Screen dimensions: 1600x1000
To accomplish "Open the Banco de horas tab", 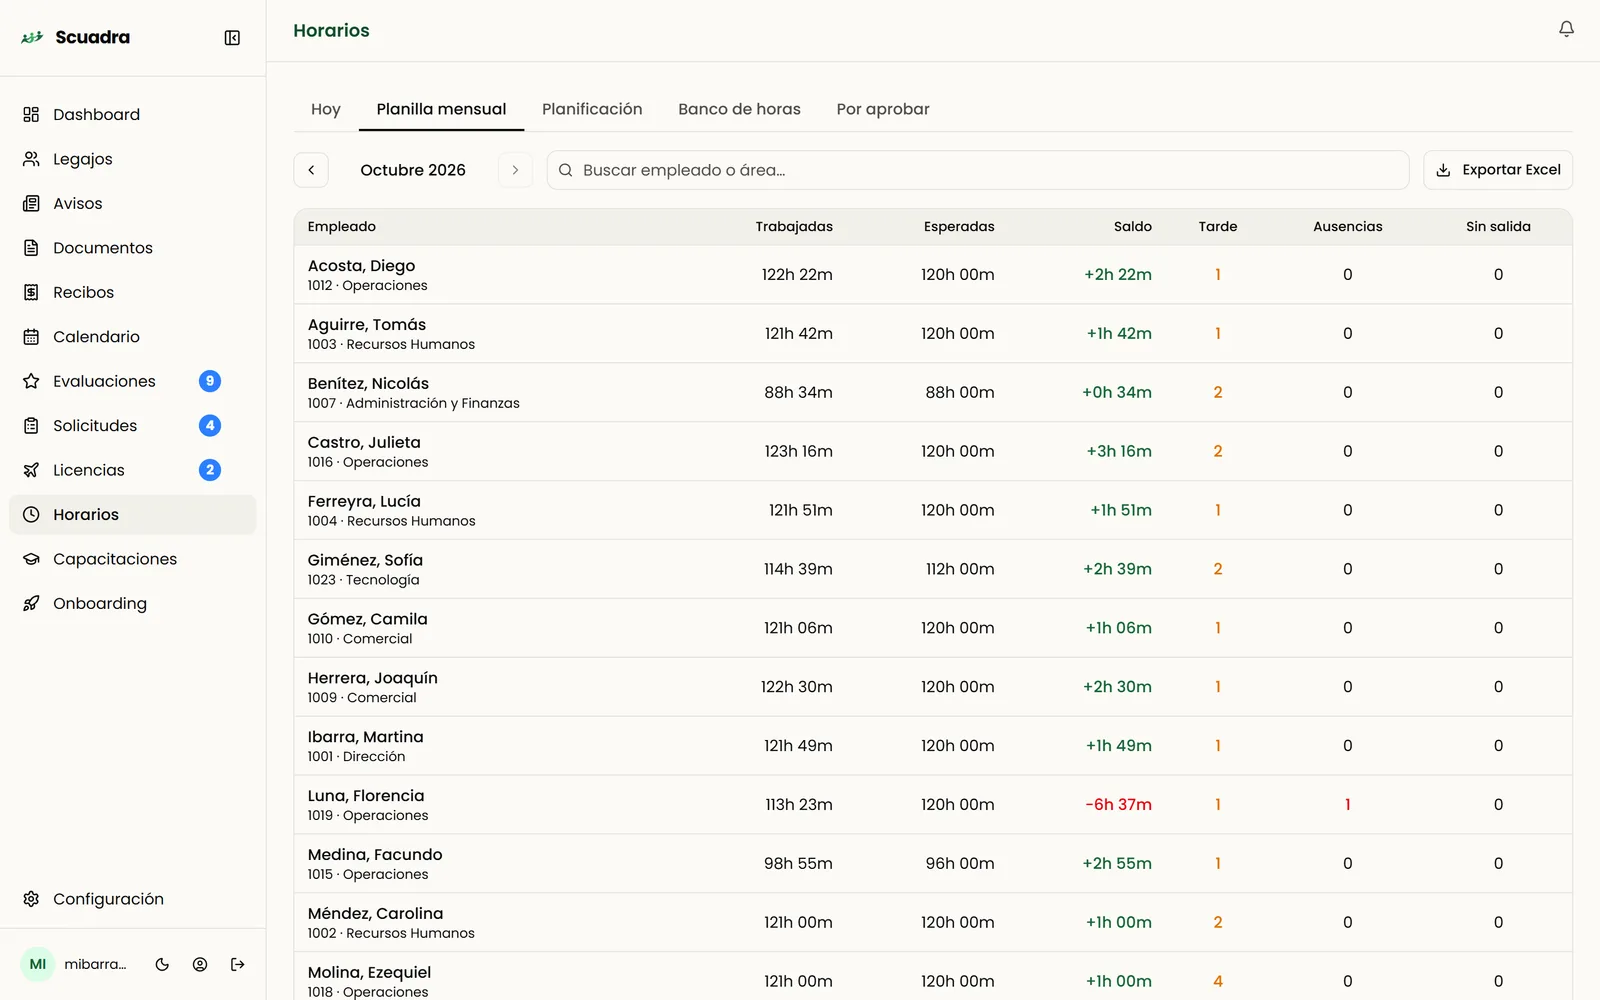I will coord(739,109).
